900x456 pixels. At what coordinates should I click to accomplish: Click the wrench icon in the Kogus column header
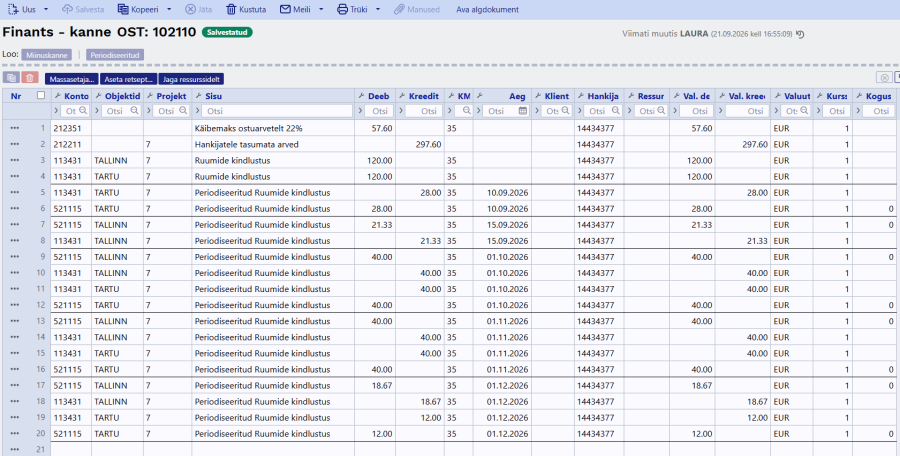click(859, 96)
